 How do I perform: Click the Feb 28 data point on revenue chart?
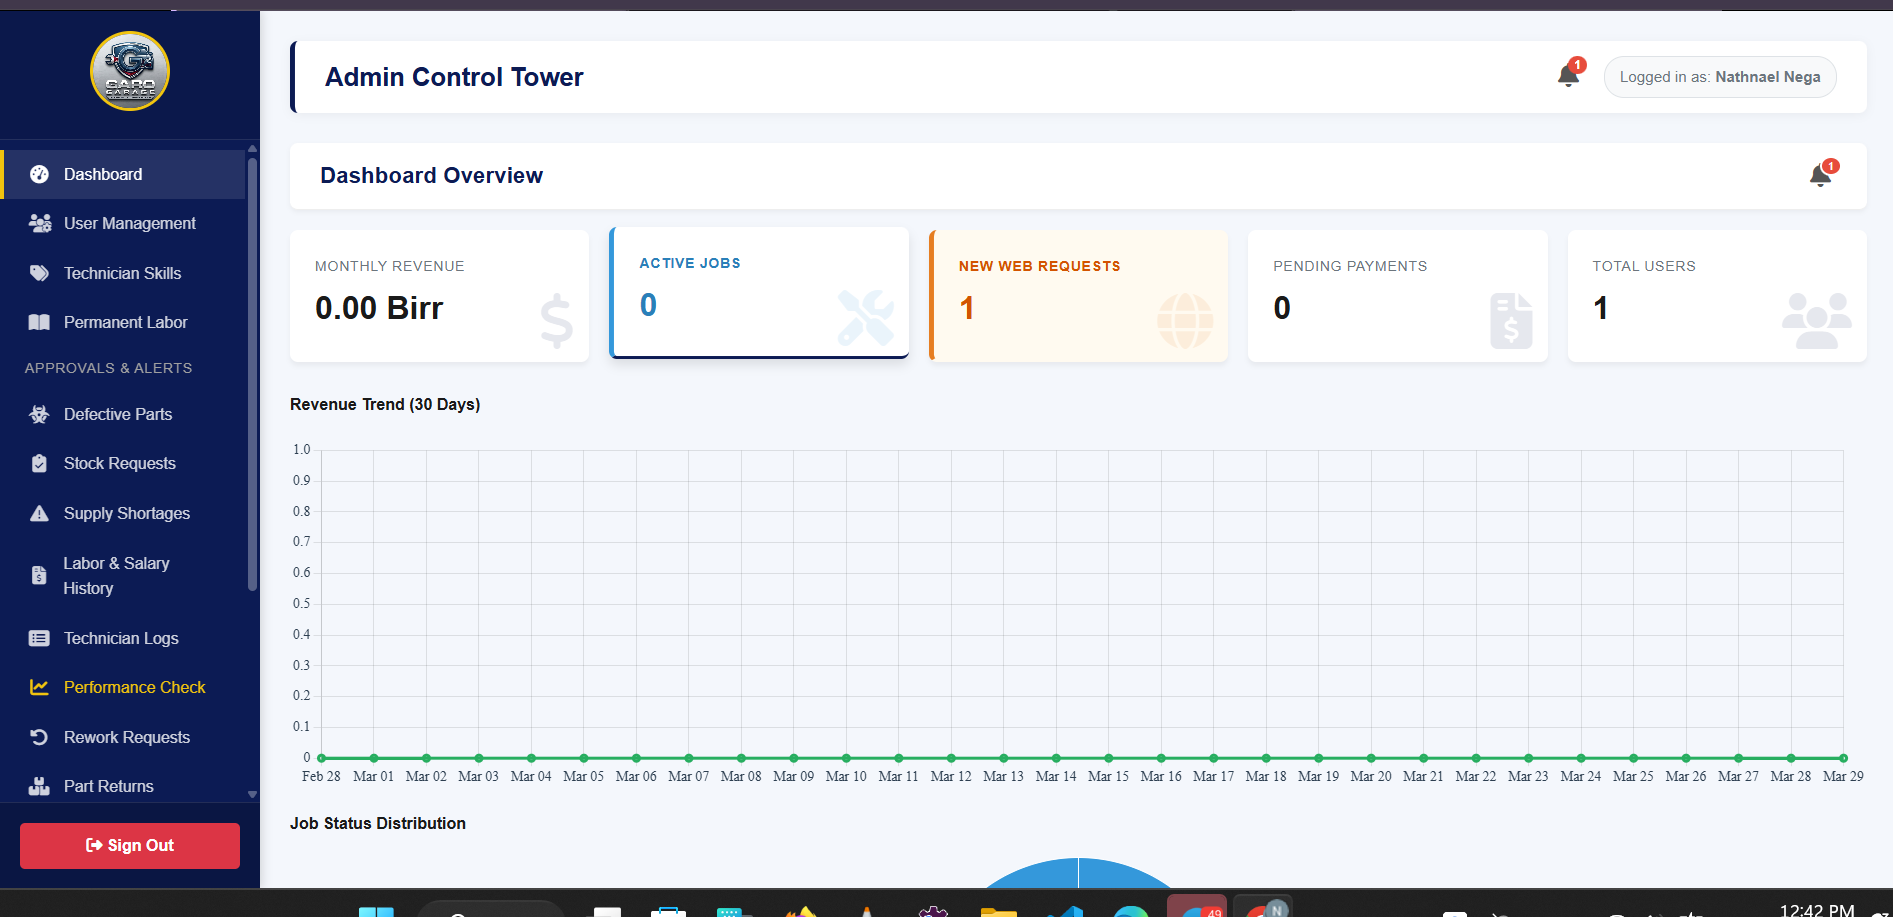click(x=321, y=758)
